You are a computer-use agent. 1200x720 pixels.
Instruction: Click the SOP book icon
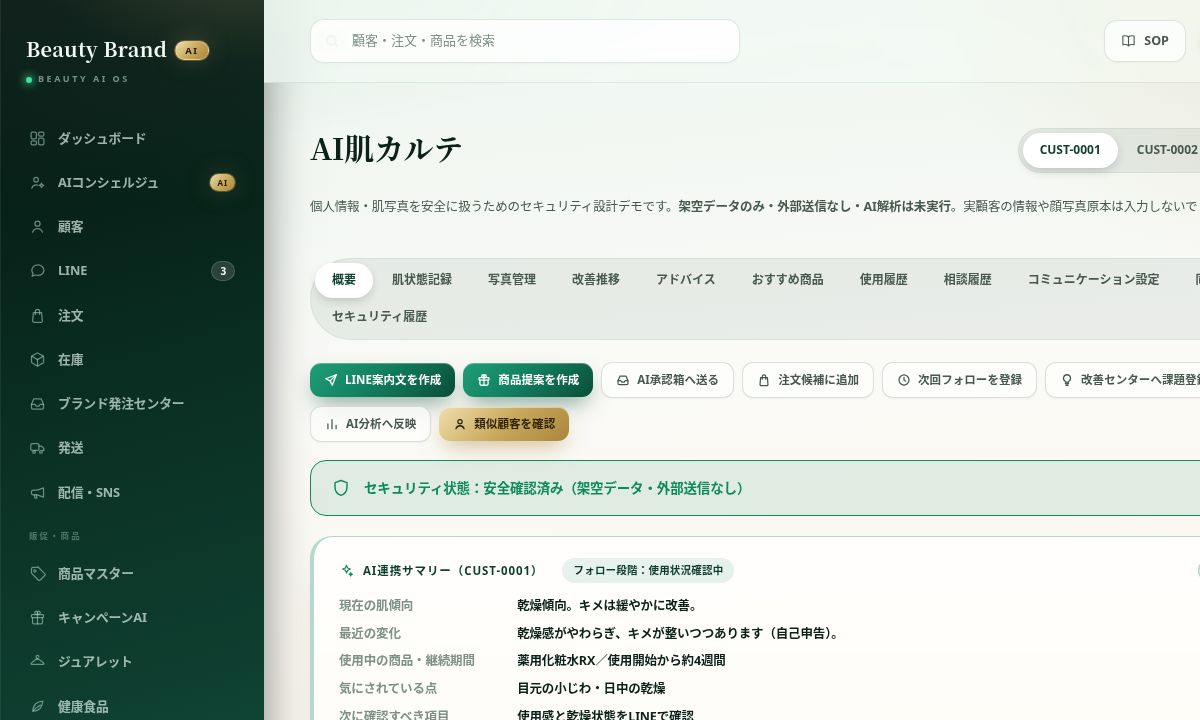point(1128,41)
